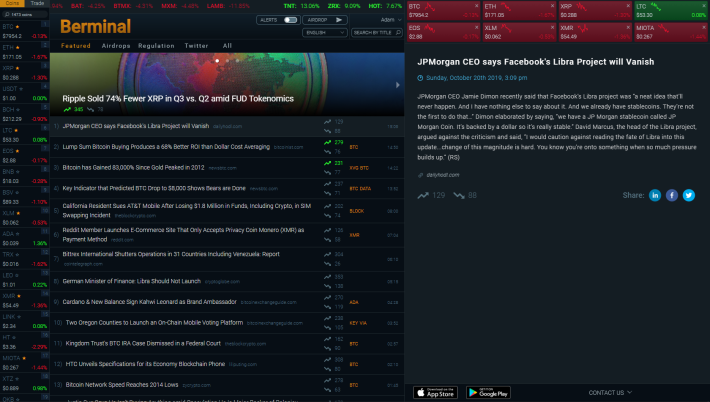Viewport: 710px width, 402px height.
Task: Close the ETH ticker card
Action: pos(552,6)
